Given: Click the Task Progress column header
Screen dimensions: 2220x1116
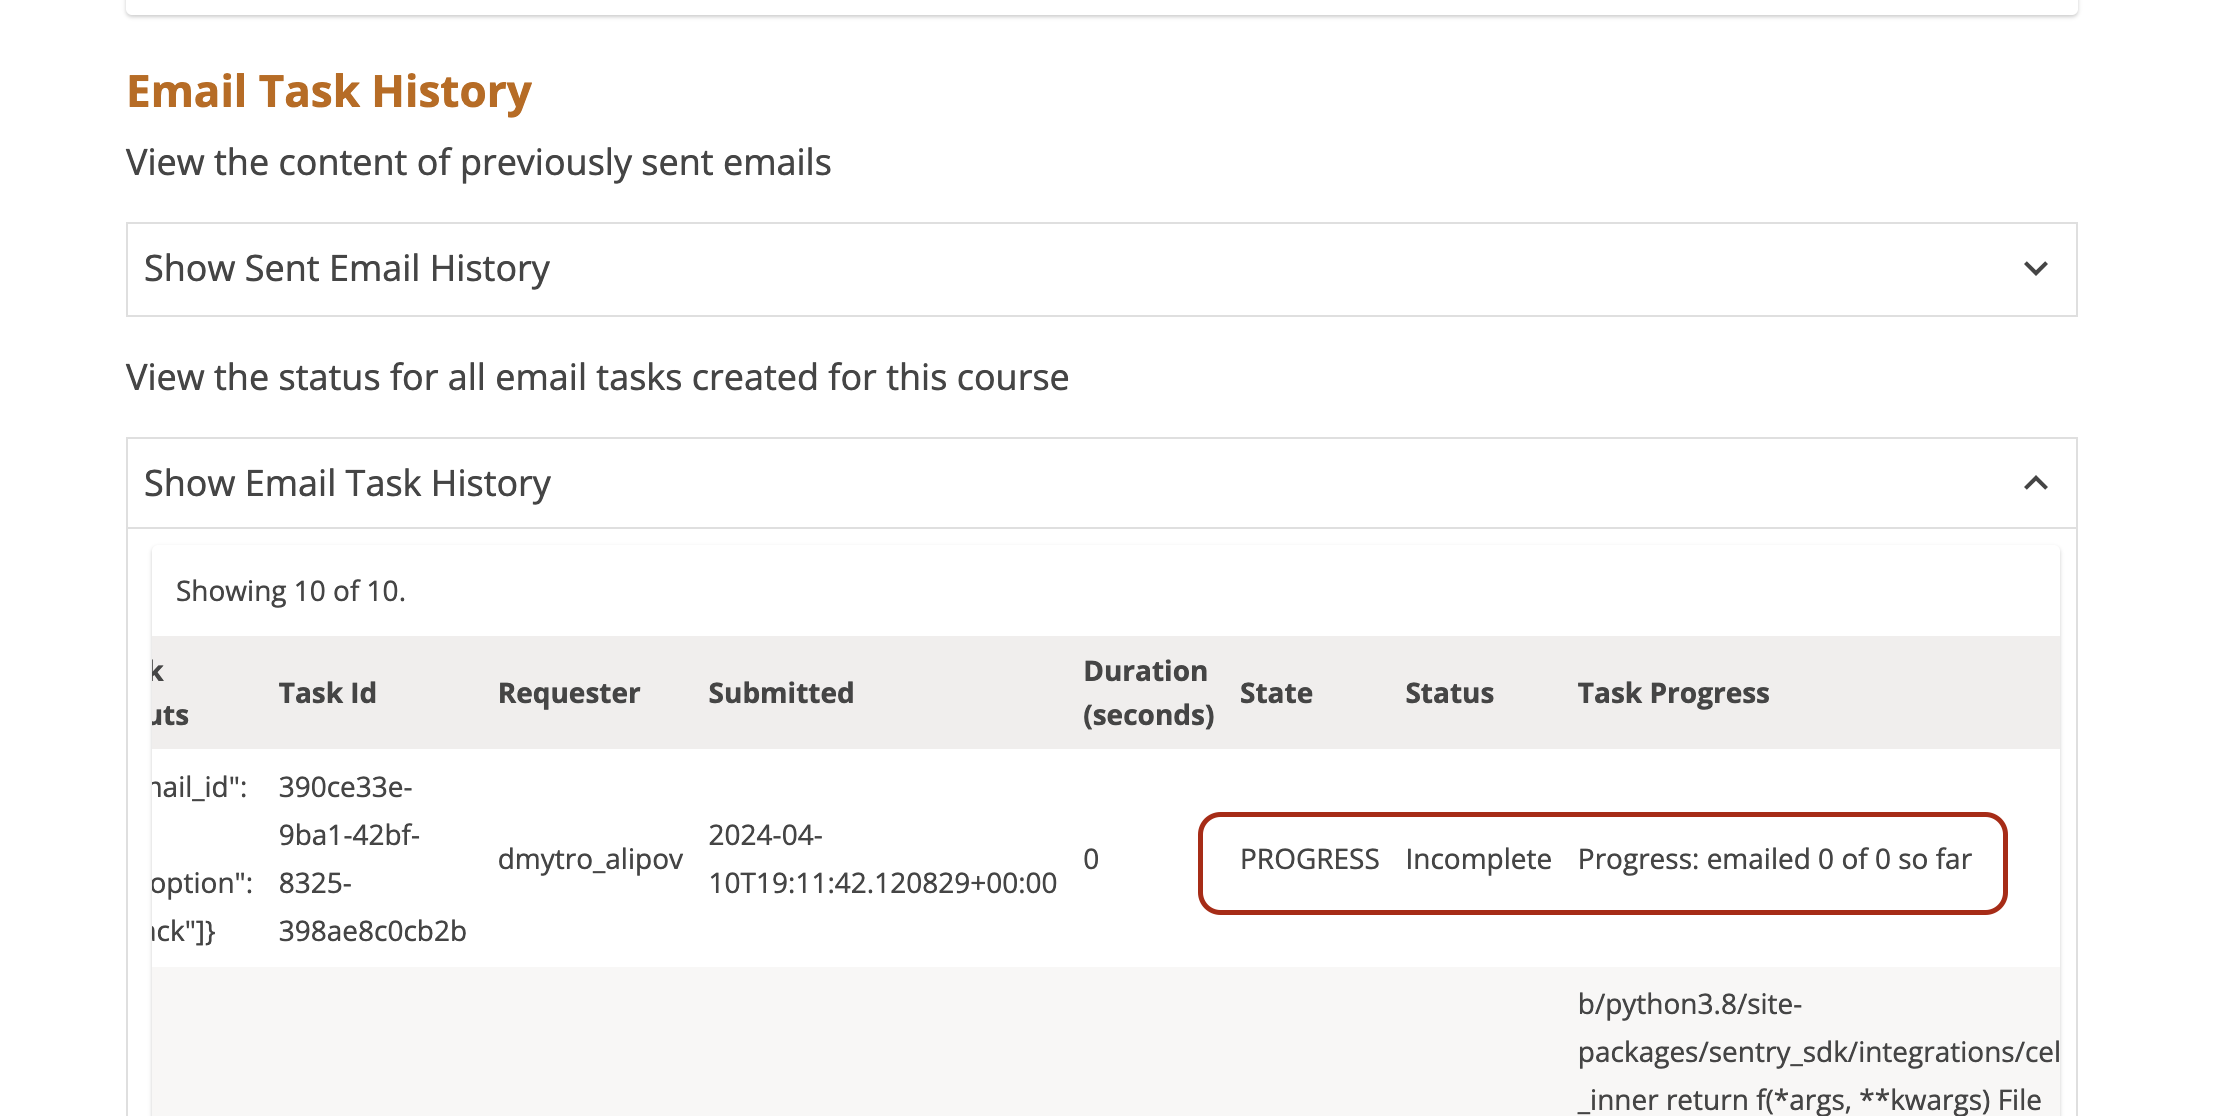Looking at the screenshot, I should pyautogui.click(x=1673, y=693).
